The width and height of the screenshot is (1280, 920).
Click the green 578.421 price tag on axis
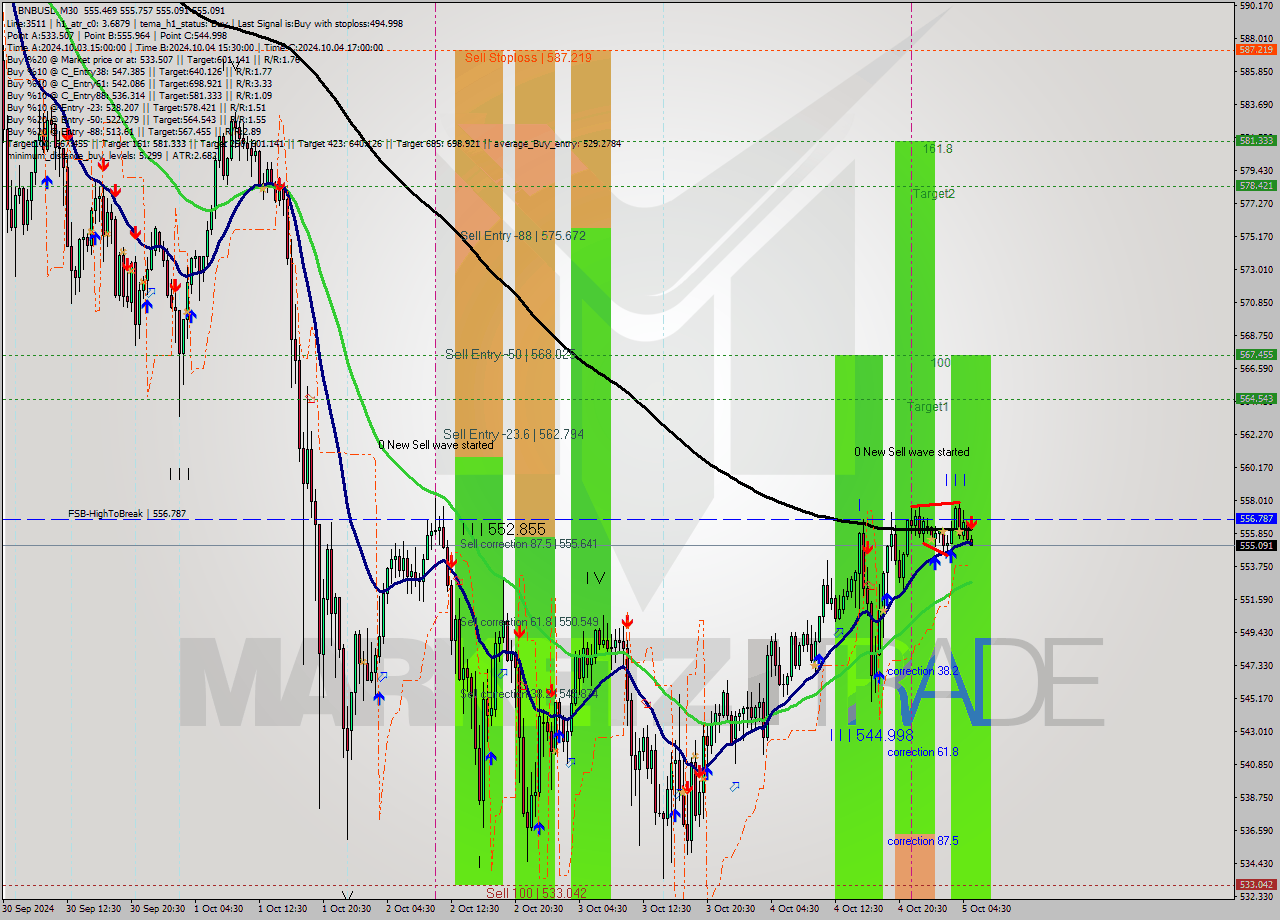(x=1256, y=185)
